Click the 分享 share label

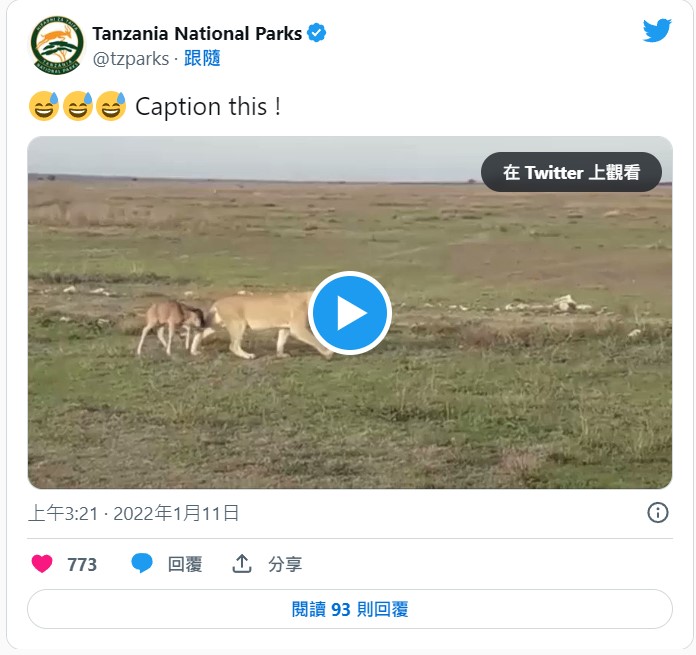pos(285,565)
